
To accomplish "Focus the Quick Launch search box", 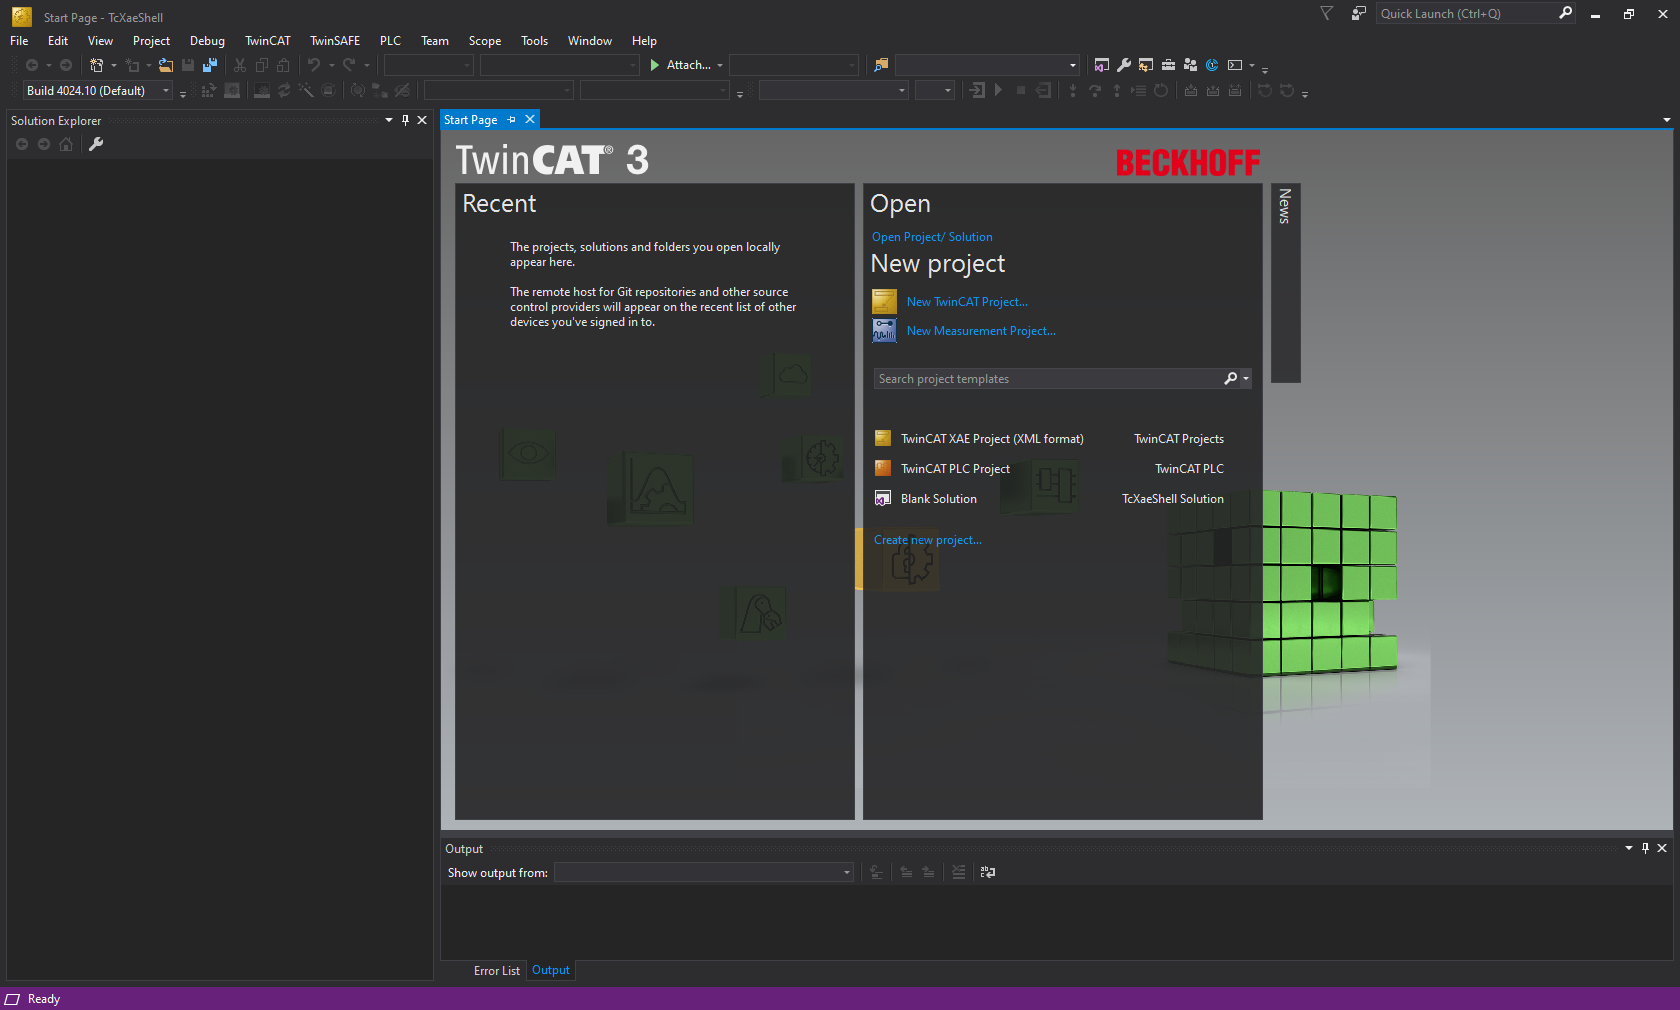I will coord(1465,13).
